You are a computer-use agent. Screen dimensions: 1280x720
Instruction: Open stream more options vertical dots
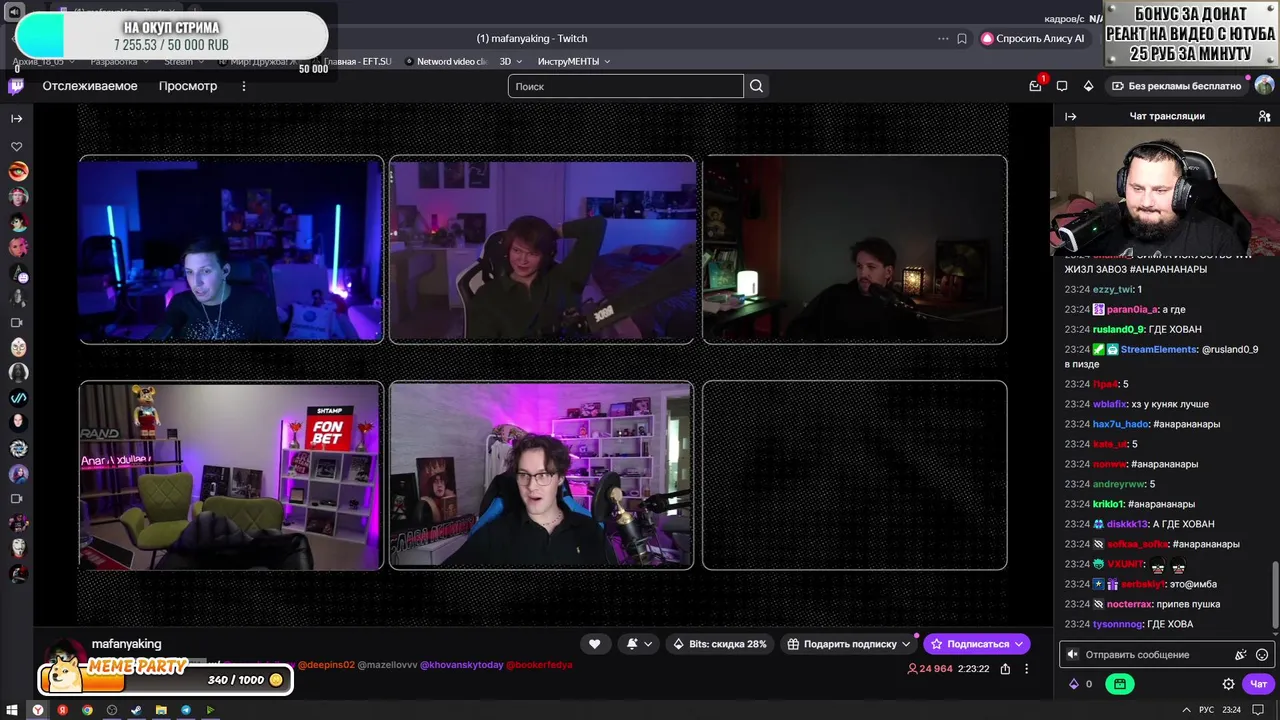pos(1026,669)
